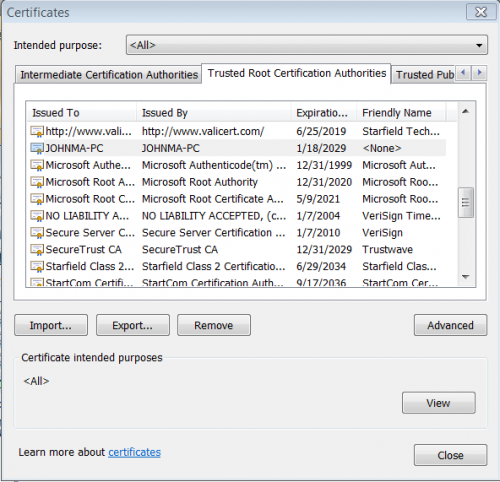The height and width of the screenshot is (482, 500).
Task: Click certificate icon beside Microsoft Root A... row
Action: tap(37, 182)
